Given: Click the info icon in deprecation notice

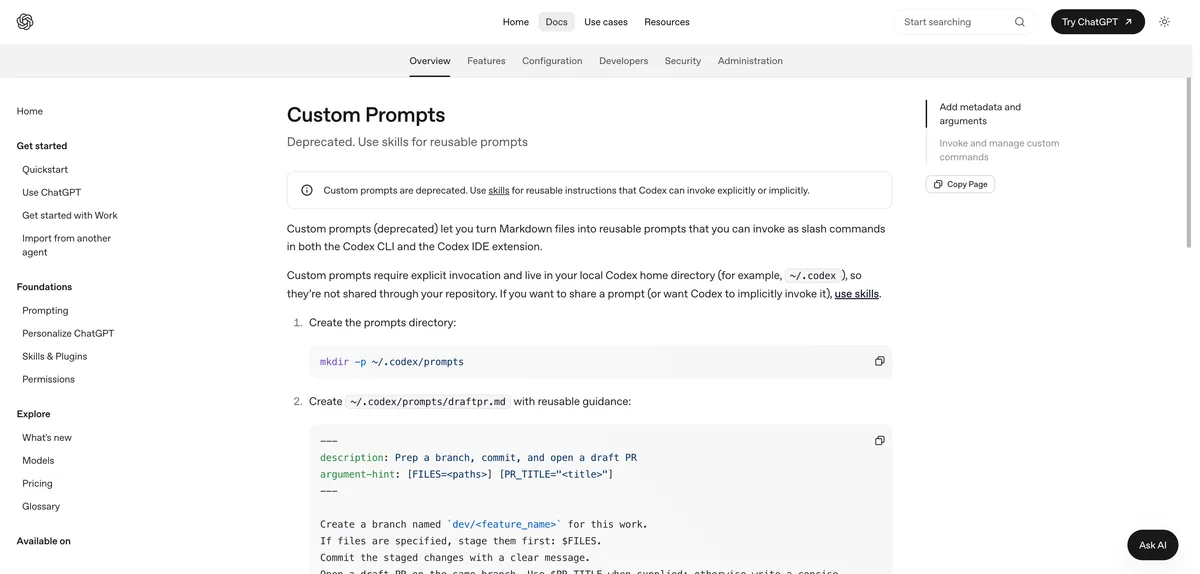Looking at the screenshot, I should coord(307,190).
